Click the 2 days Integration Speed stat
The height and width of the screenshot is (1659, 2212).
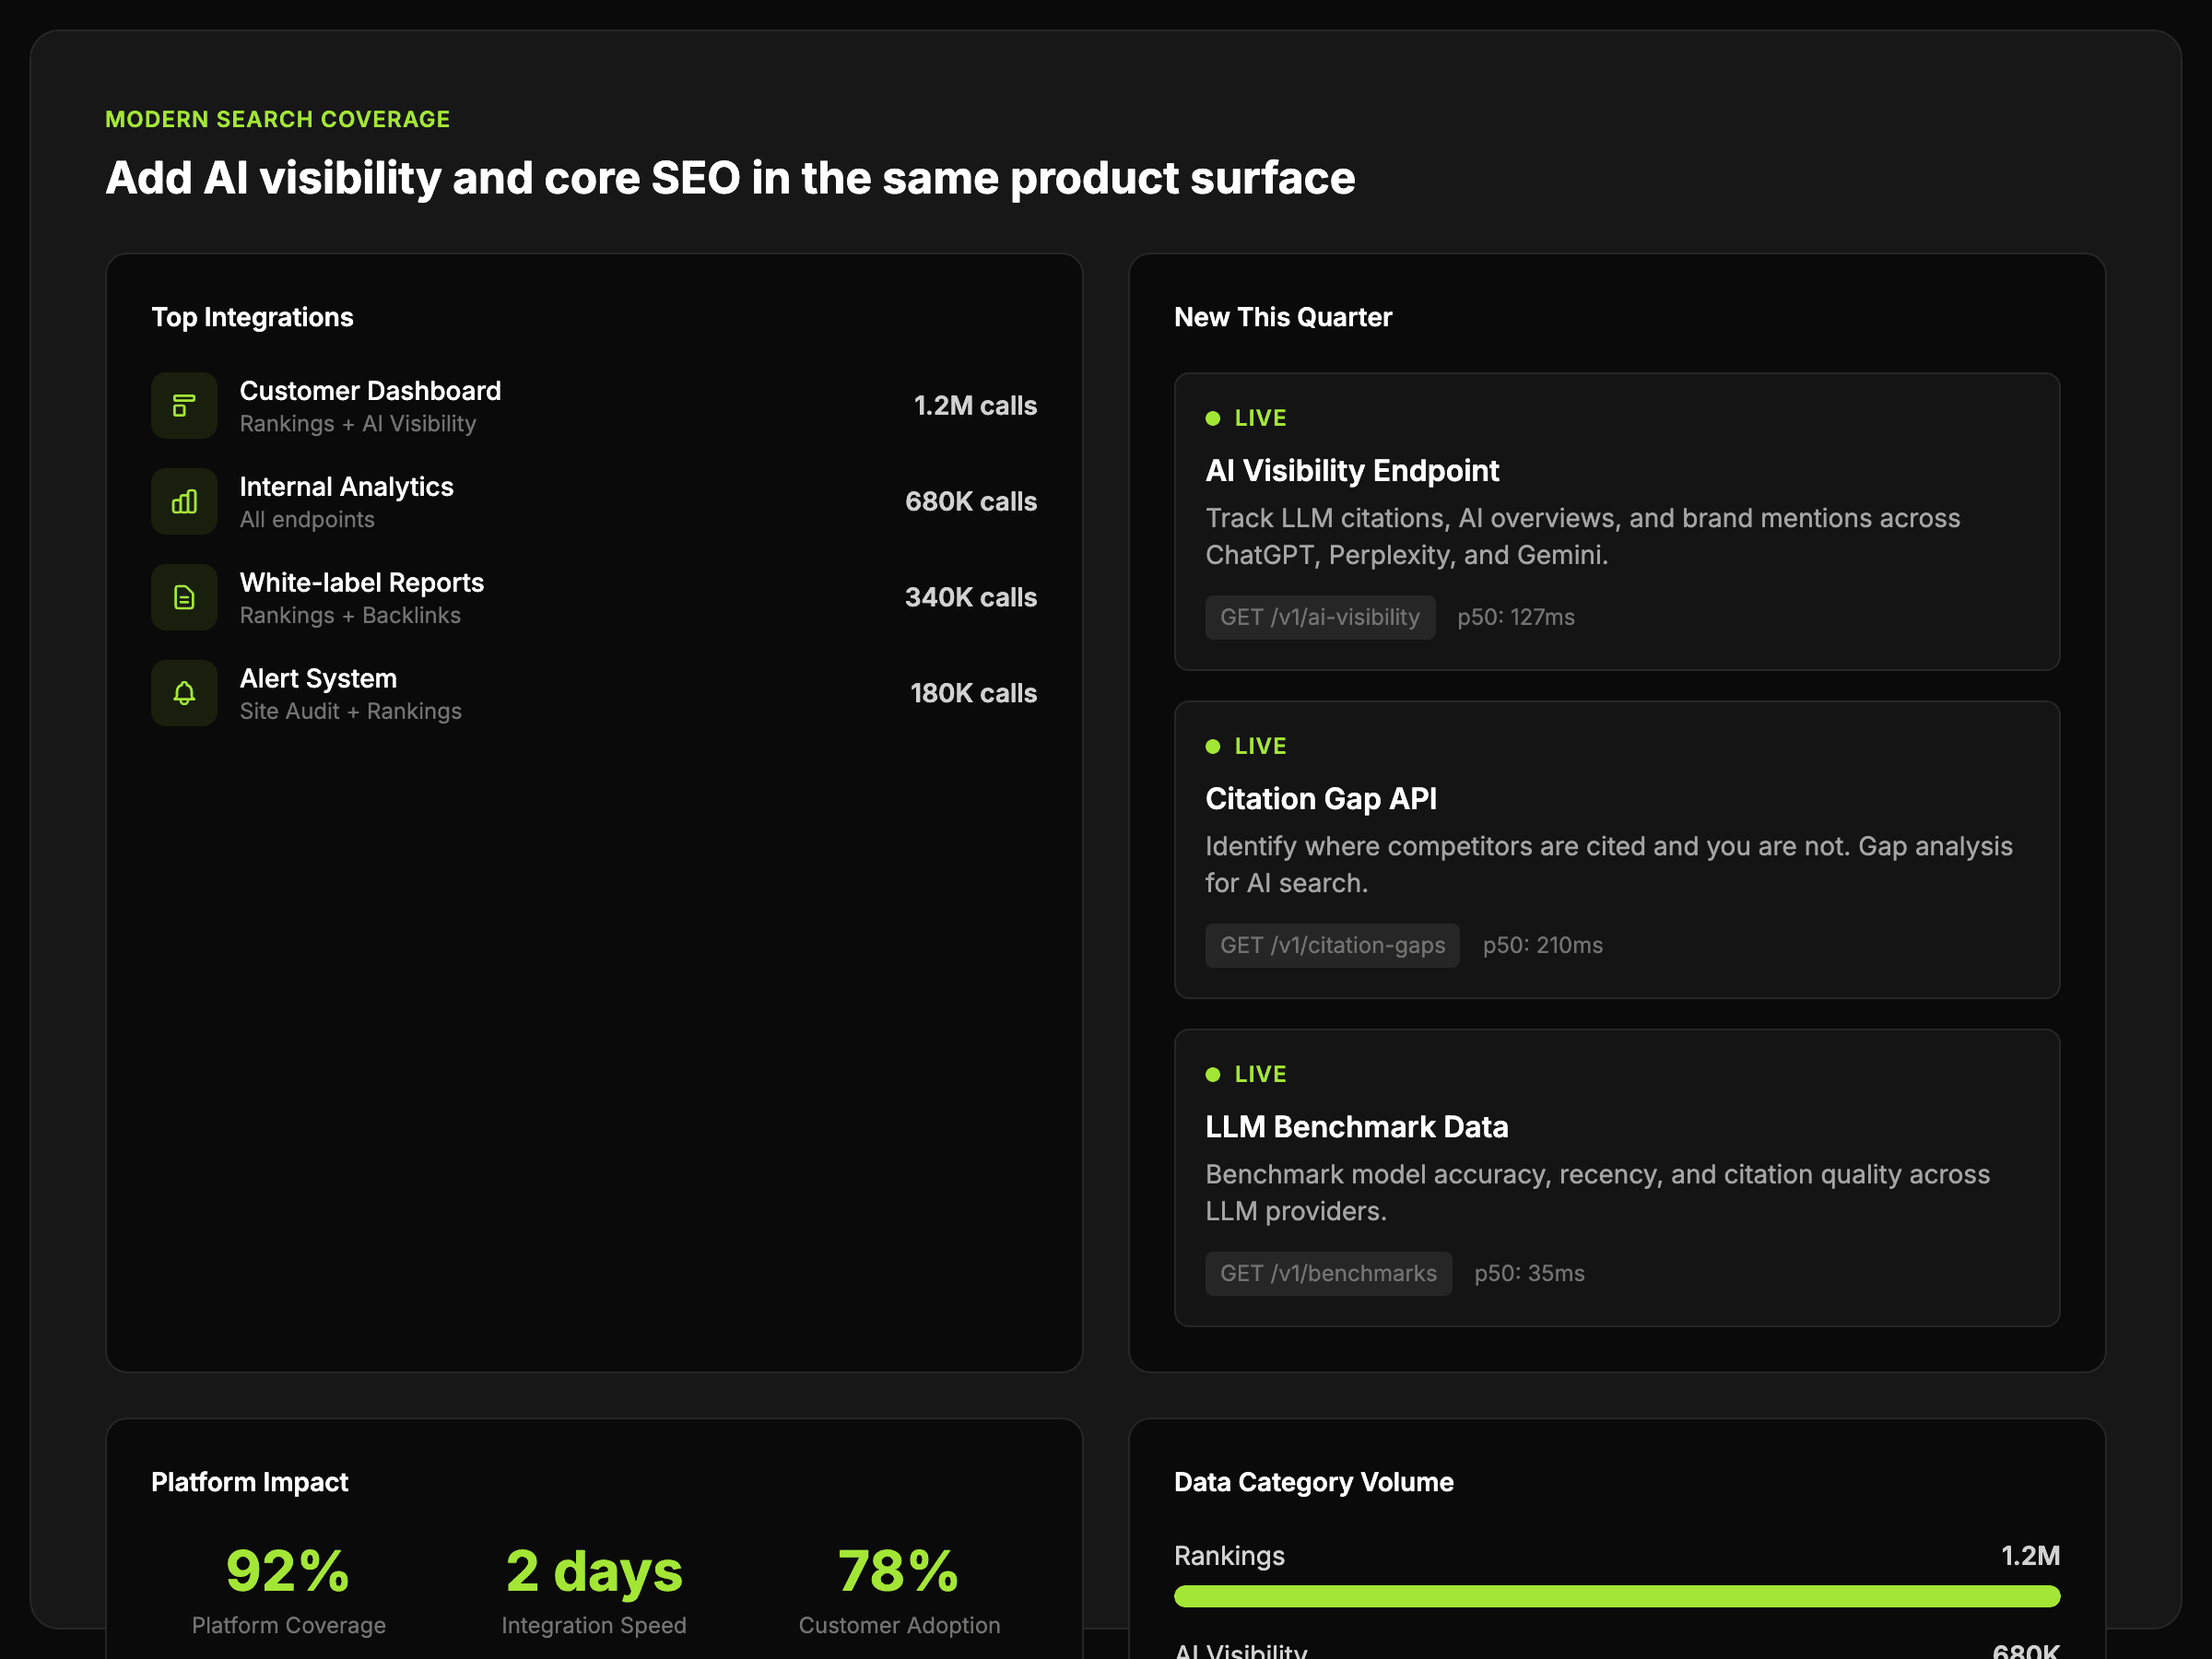click(594, 1571)
